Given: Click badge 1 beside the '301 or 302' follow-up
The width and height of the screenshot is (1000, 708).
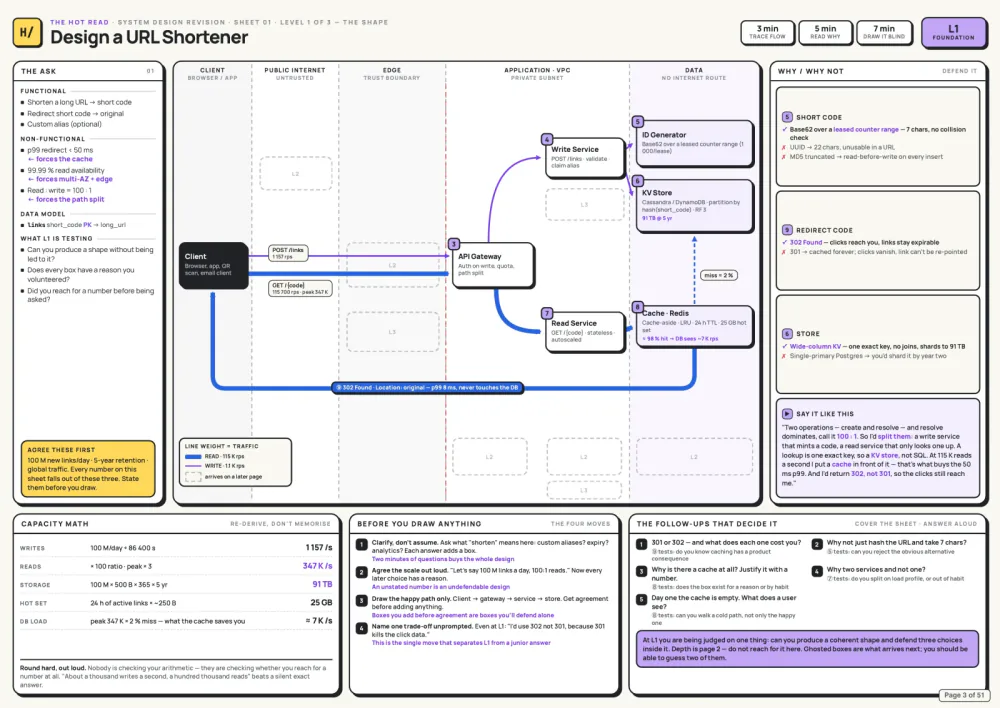Looking at the screenshot, I should pos(642,544).
